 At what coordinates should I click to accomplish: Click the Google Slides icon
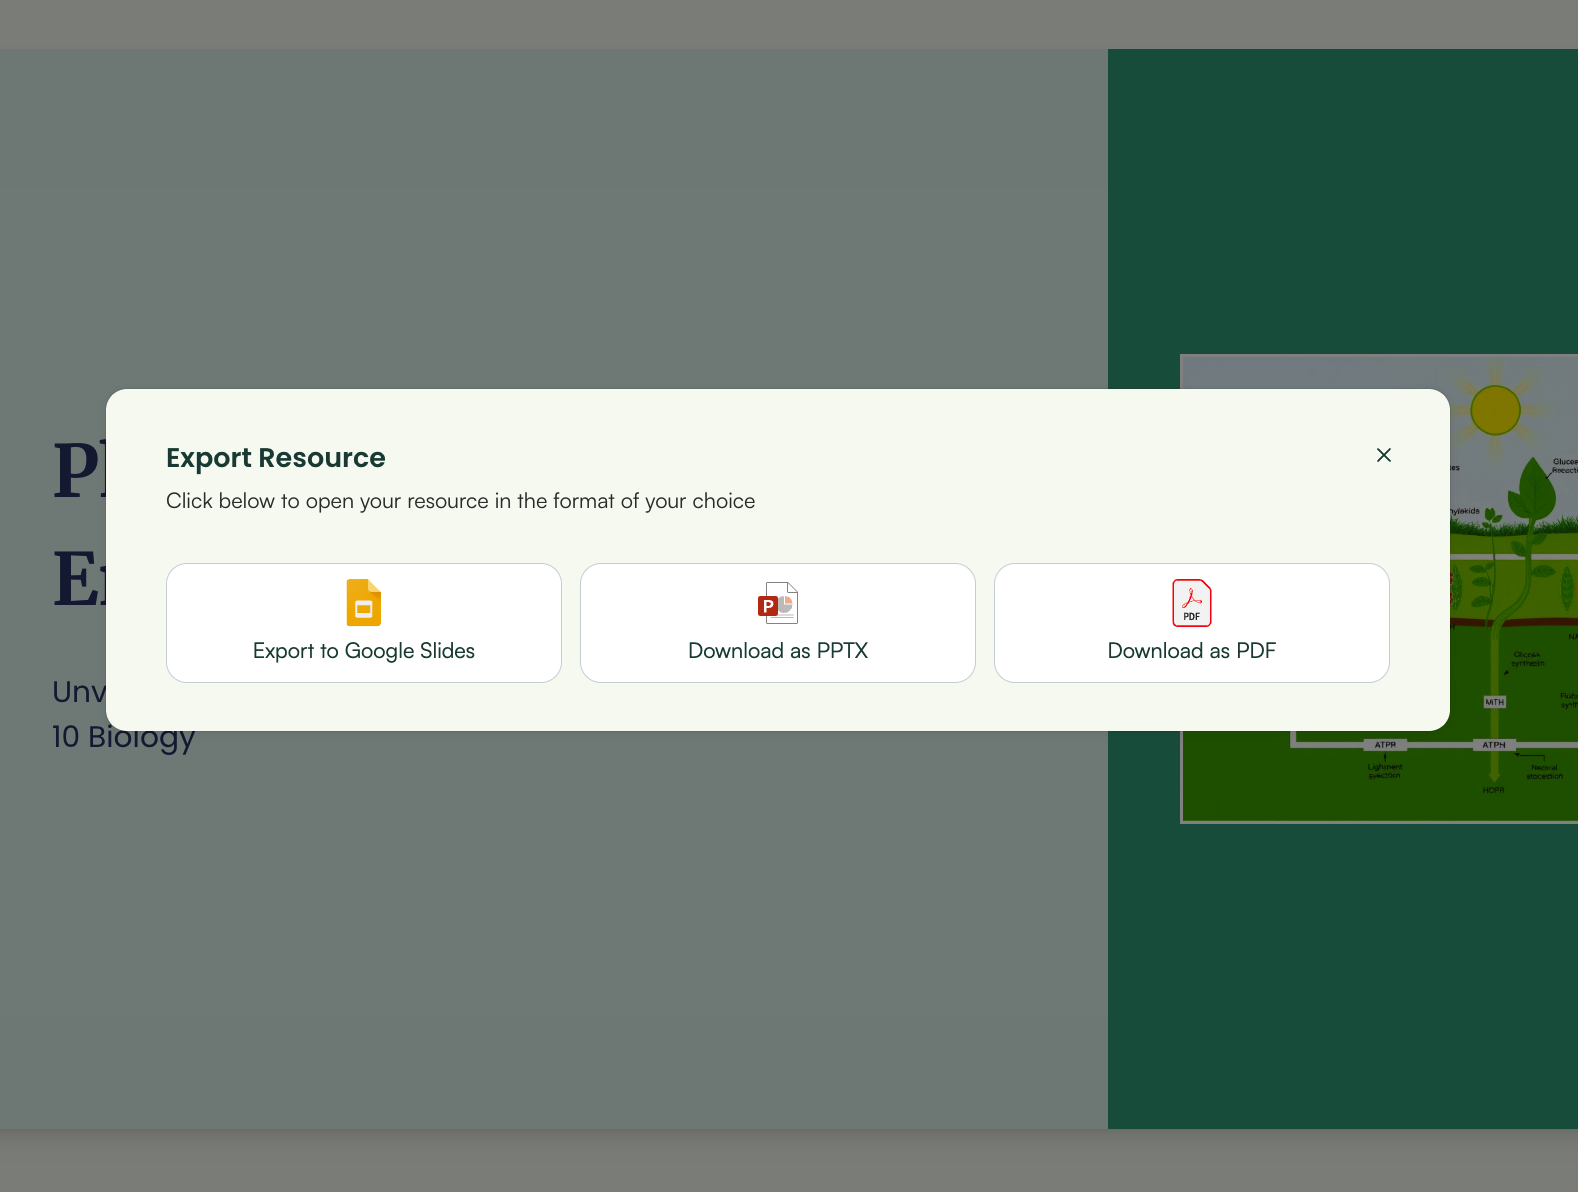pos(364,603)
